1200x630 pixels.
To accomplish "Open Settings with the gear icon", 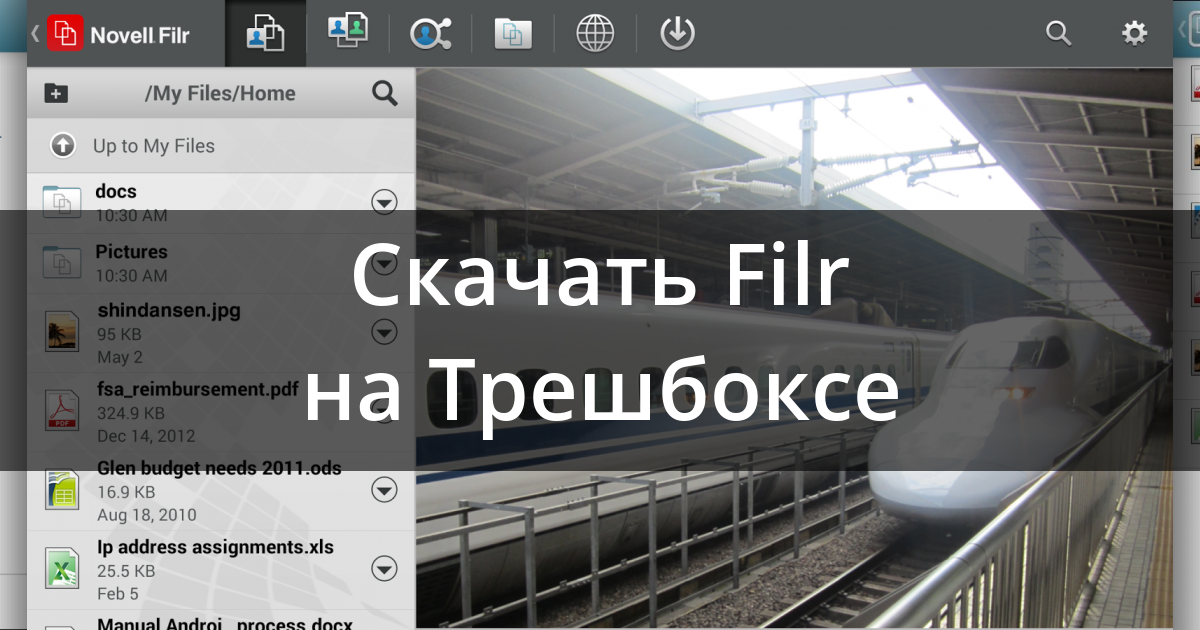I will (1134, 34).
